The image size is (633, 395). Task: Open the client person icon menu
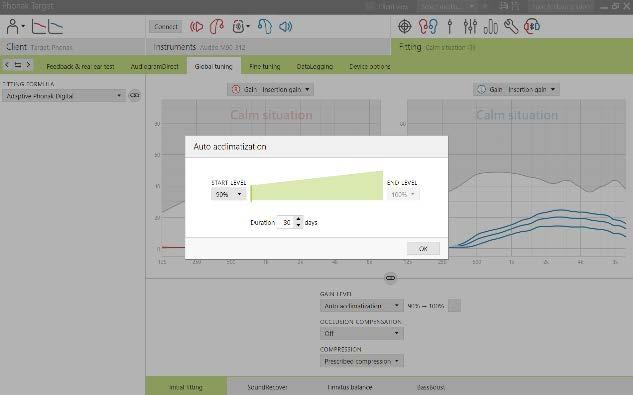tap(15, 27)
